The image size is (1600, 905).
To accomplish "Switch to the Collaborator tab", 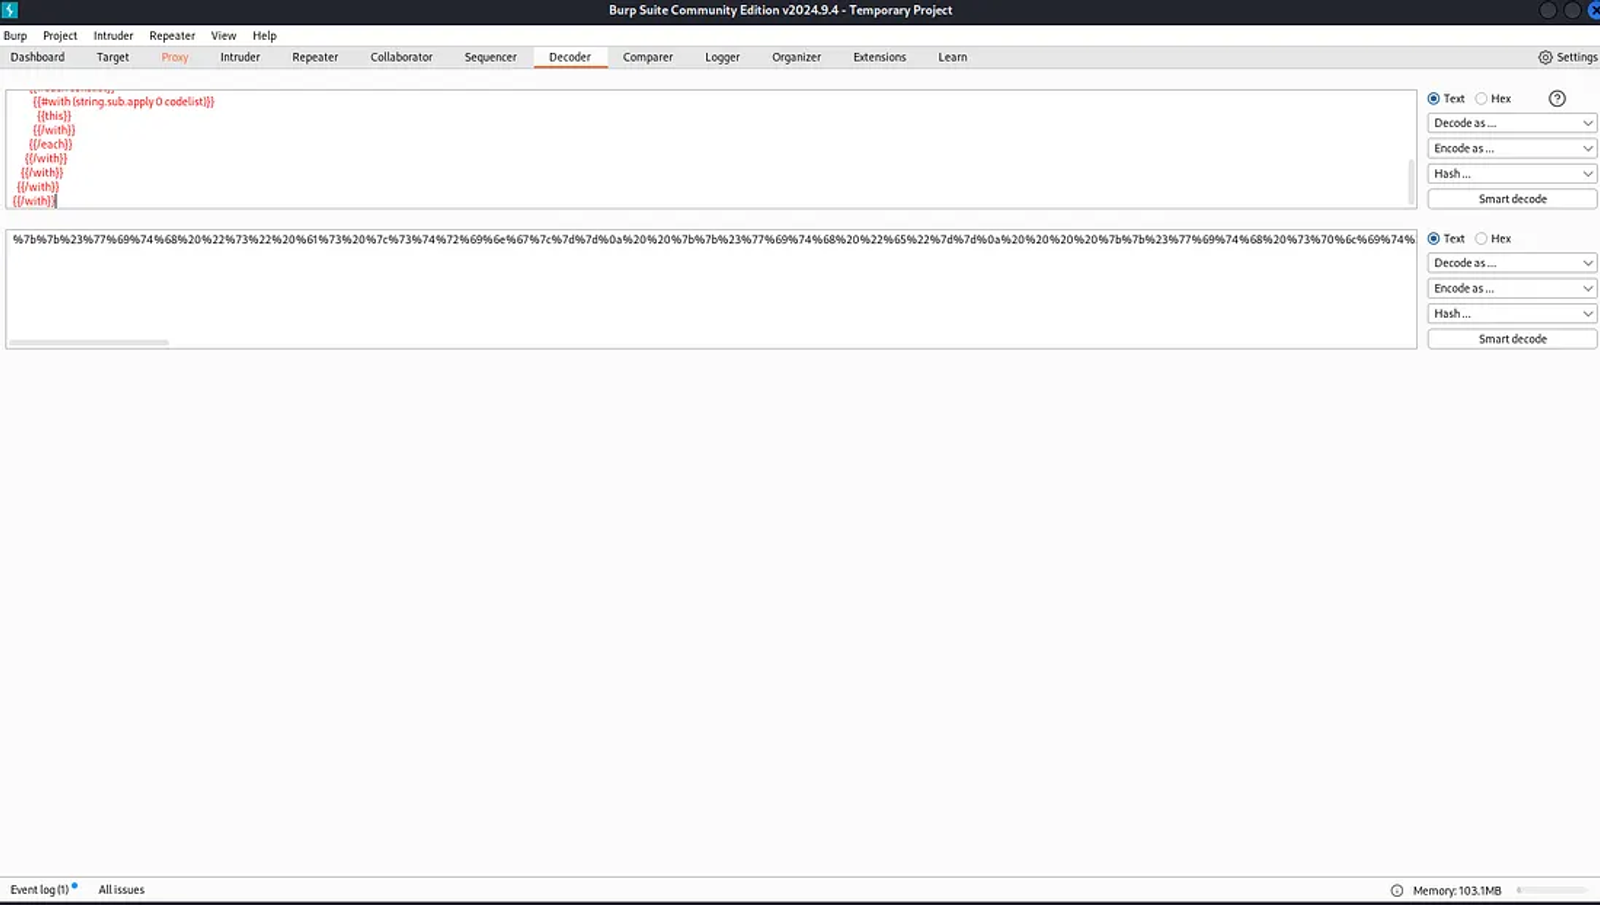I will click(x=401, y=57).
